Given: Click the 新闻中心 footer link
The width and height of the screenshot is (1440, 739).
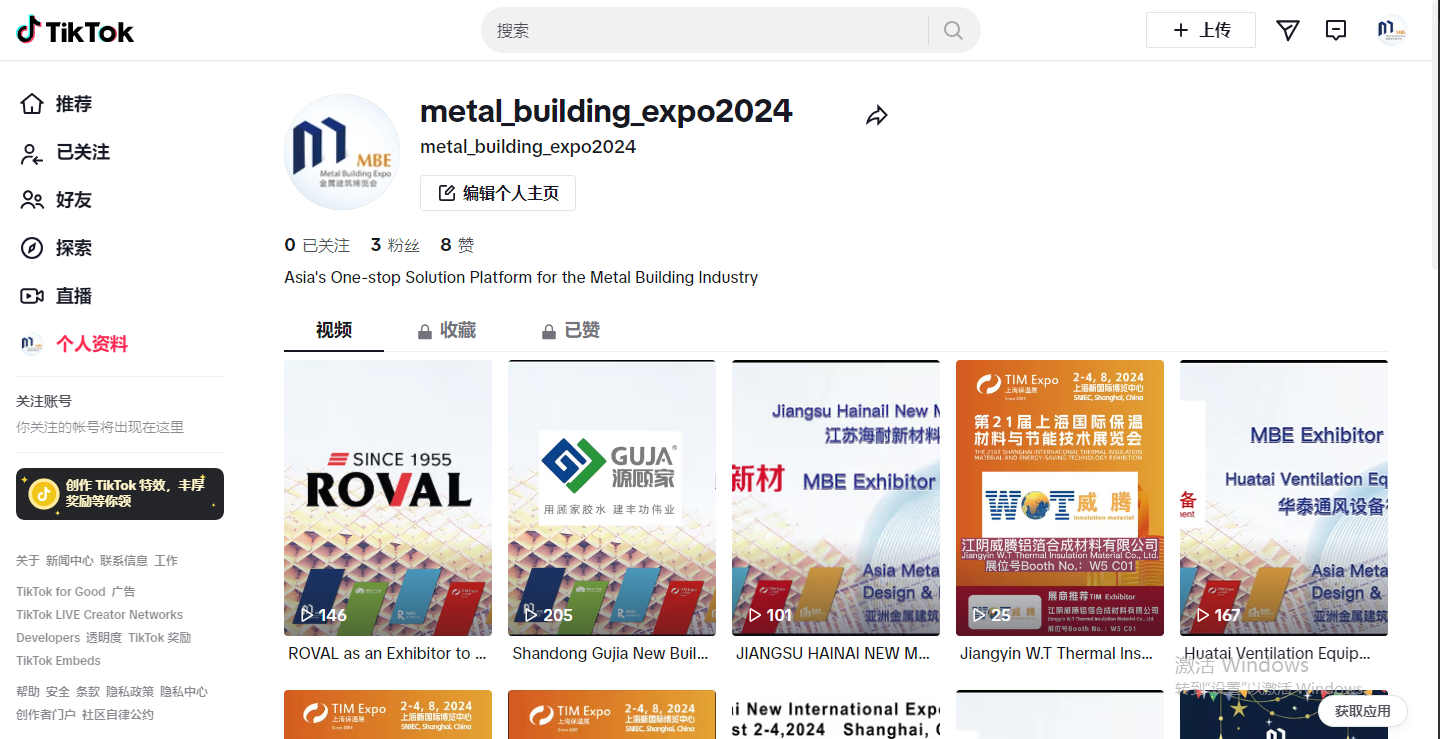Looking at the screenshot, I should (x=70, y=561).
